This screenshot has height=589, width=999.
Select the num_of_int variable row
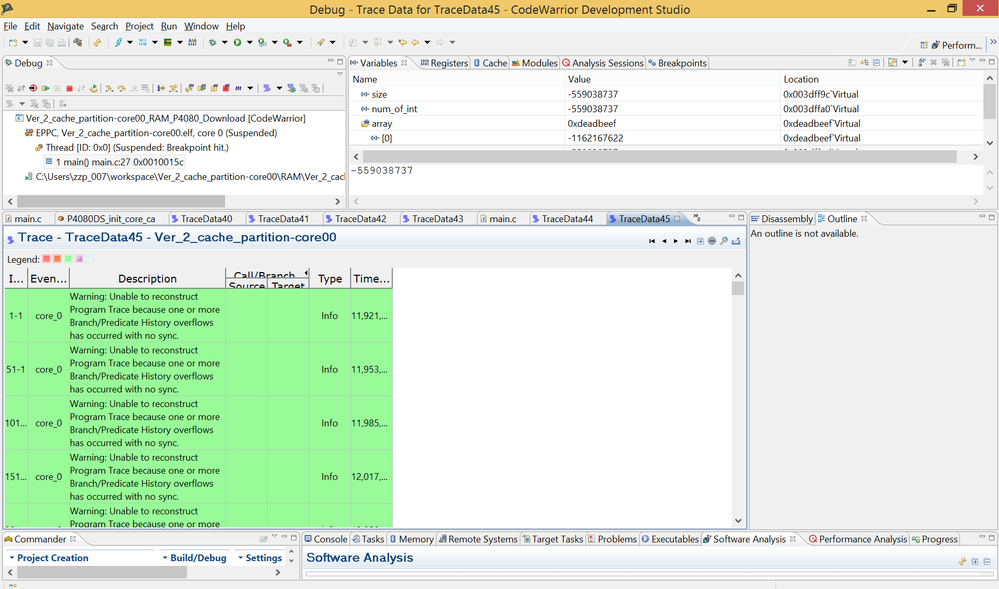[x=666, y=109]
